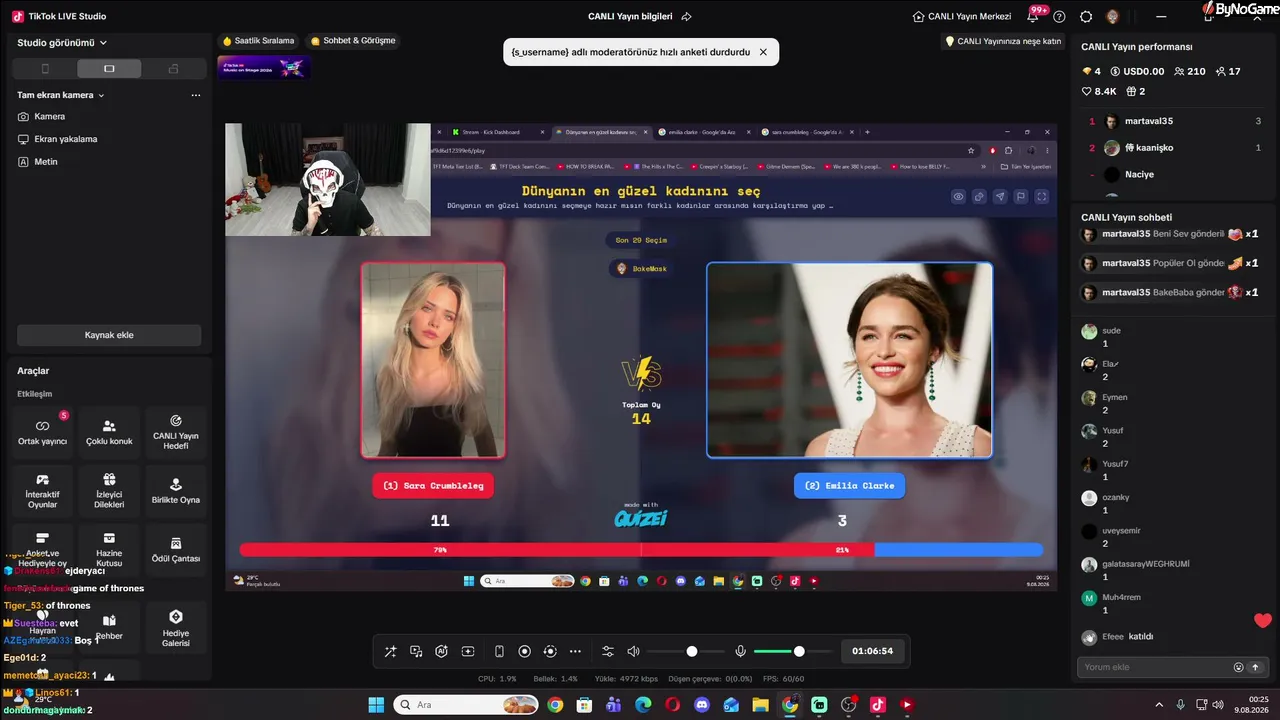
Task: Open CANLI Yayın Hedefi tool
Action: coord(176,432)
